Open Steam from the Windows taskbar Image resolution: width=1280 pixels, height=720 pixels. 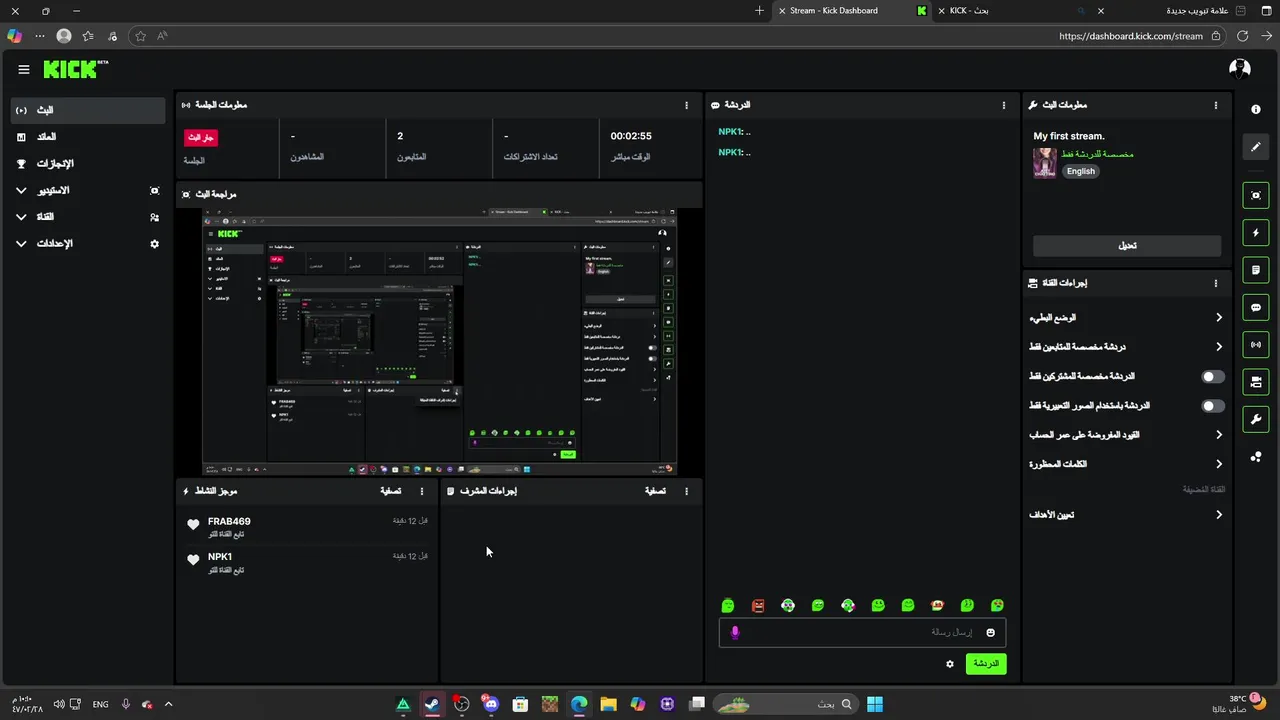pos(432,704)
